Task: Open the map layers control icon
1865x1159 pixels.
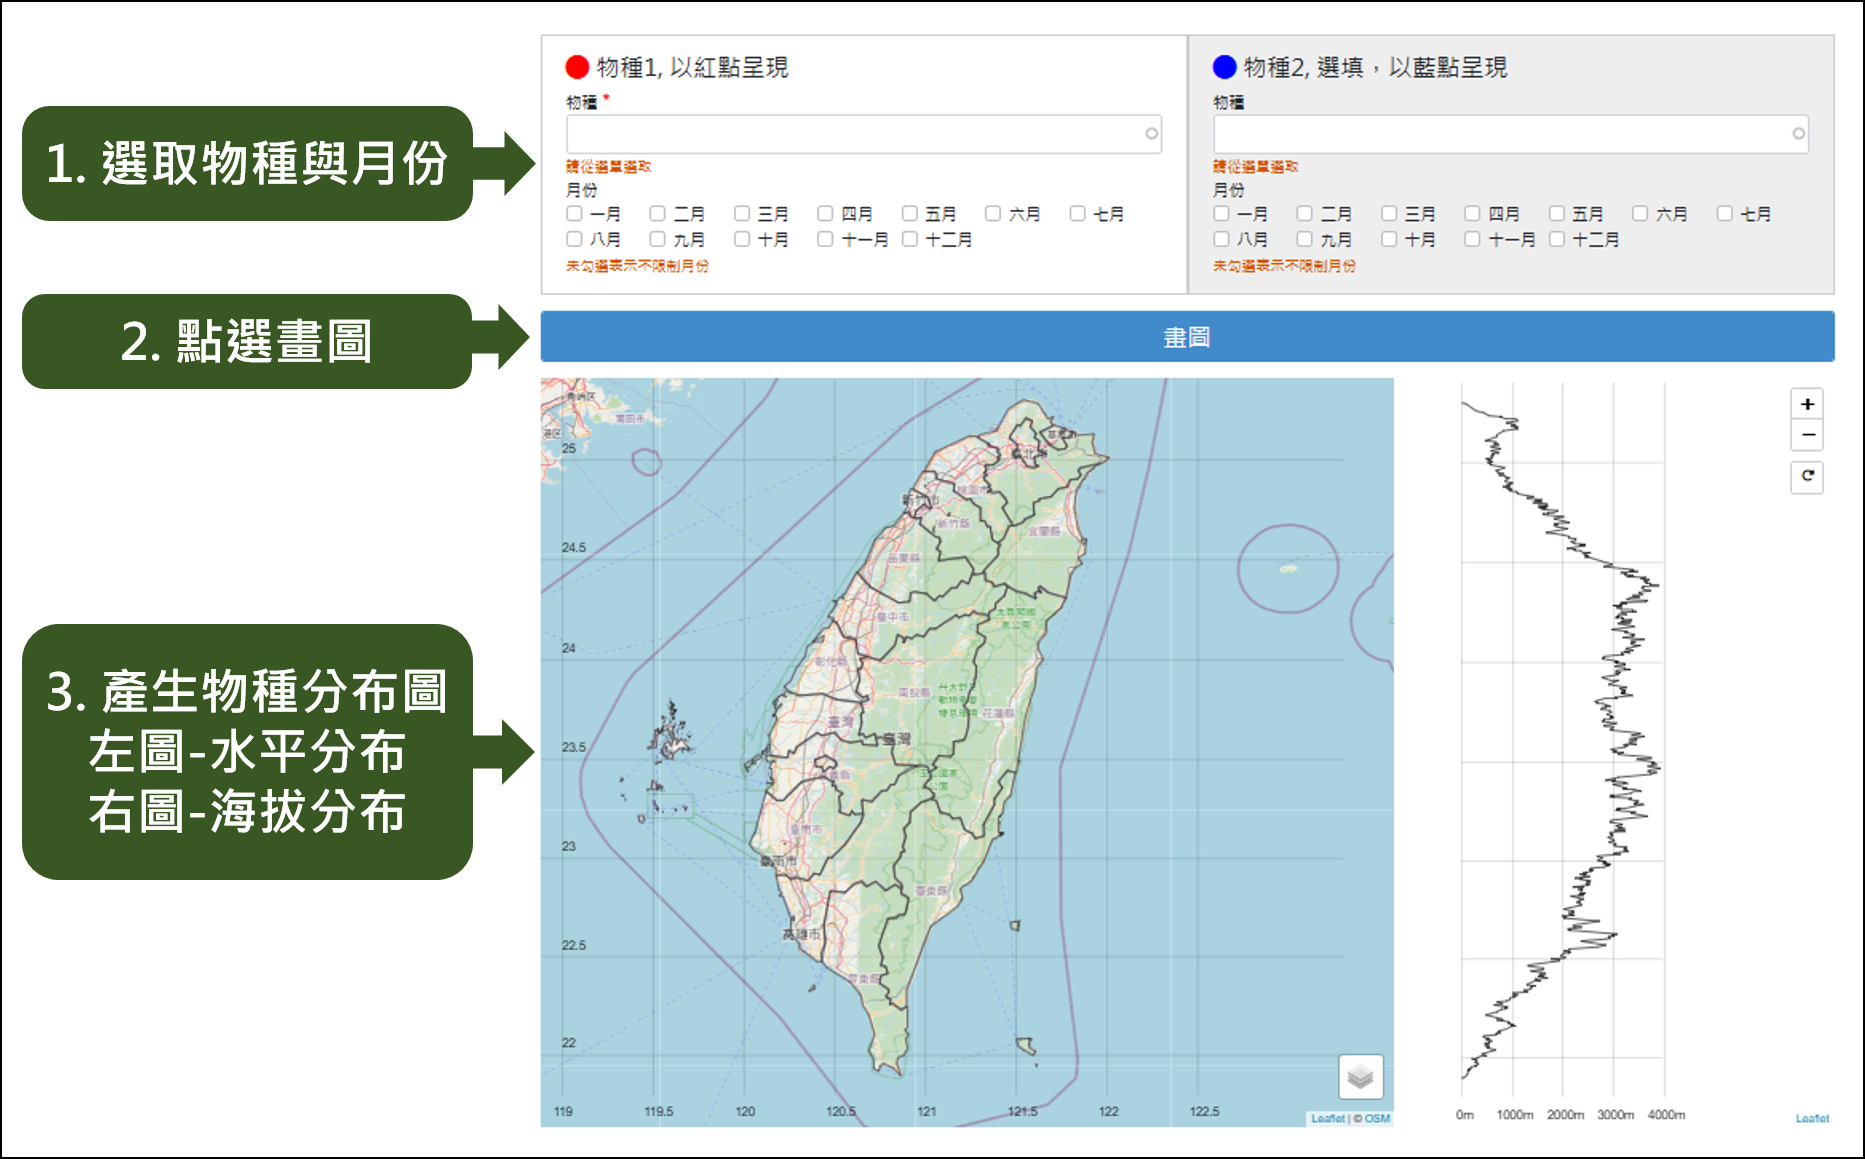Action: coord(1360,1077)
